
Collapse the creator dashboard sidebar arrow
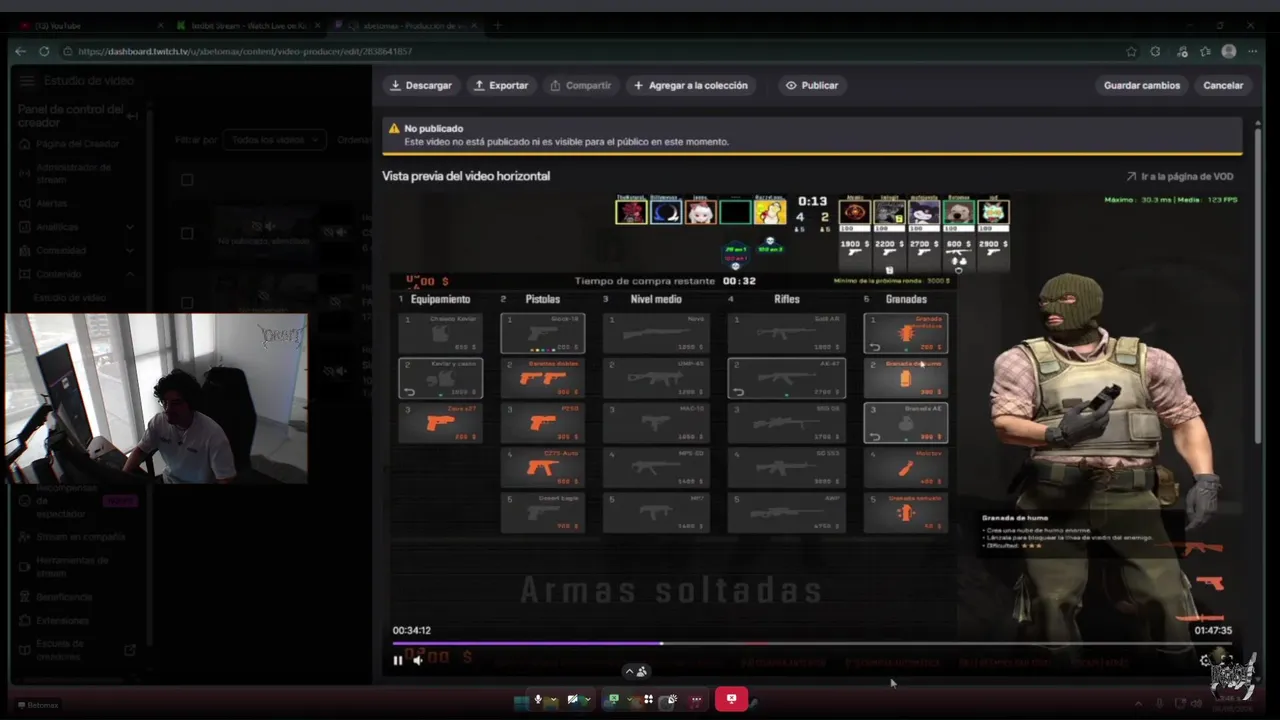click(x=132, y=116)
